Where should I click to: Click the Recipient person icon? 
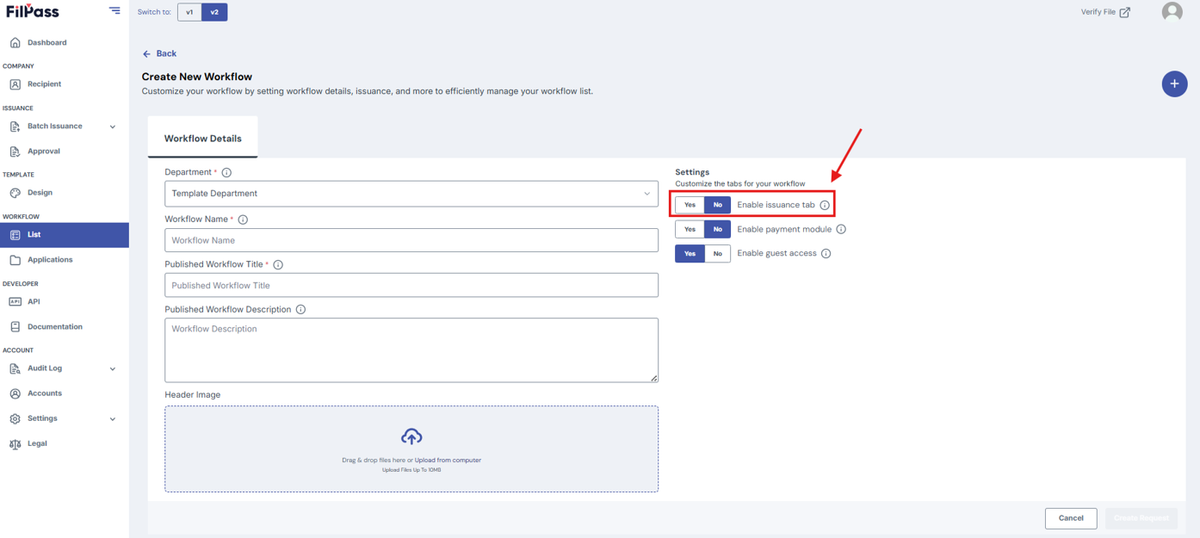(x=15, y=85)
